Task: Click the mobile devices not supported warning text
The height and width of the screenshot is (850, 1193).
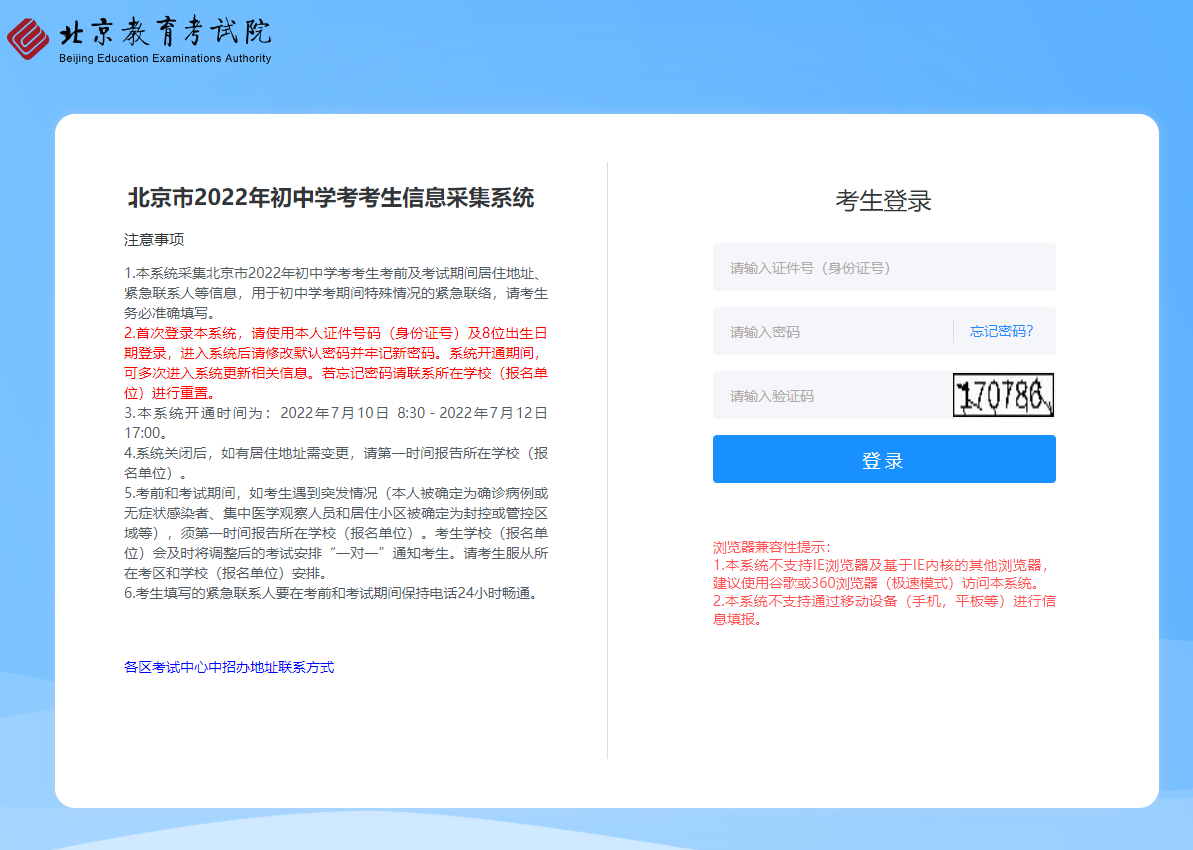Action: (884, 610)
